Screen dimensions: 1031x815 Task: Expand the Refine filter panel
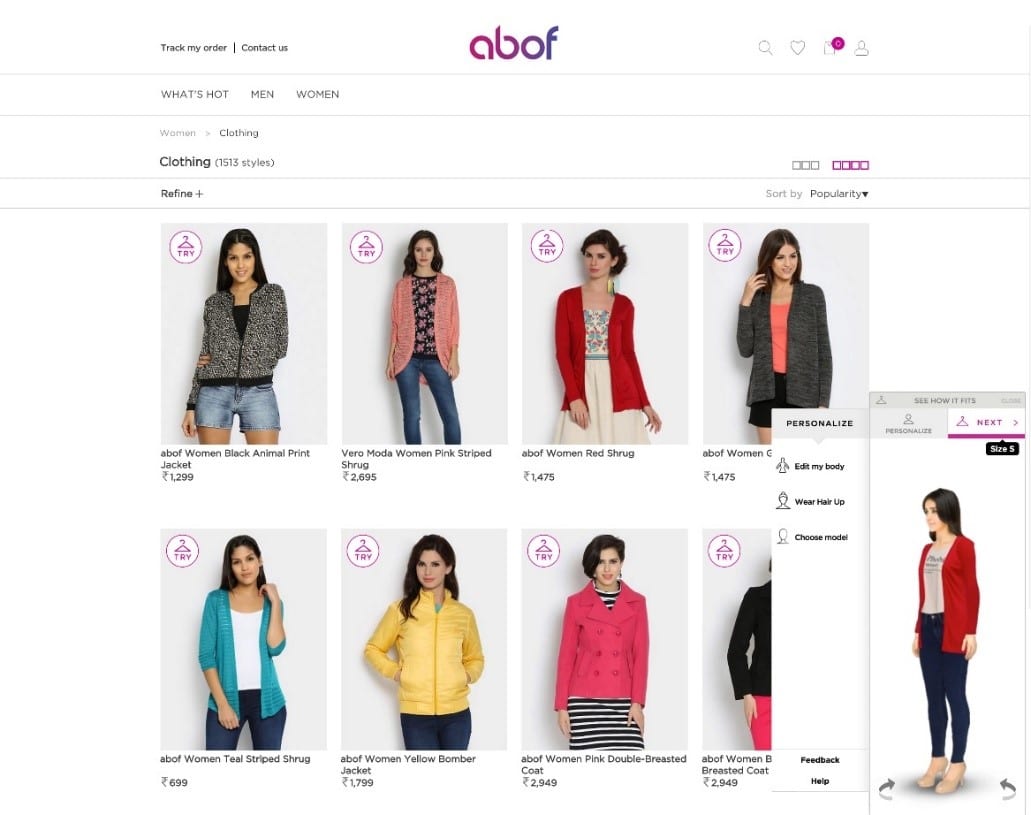(181, 193)
